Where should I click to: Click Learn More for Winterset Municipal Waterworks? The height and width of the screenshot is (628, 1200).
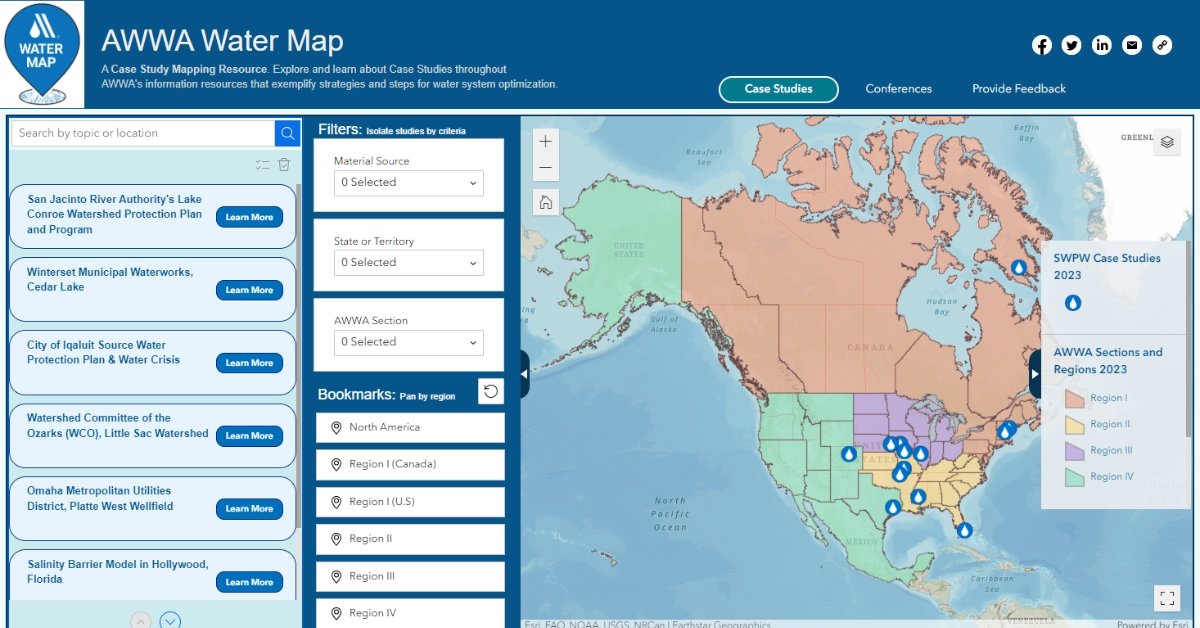pyautogui.click(x=249, y=290)
